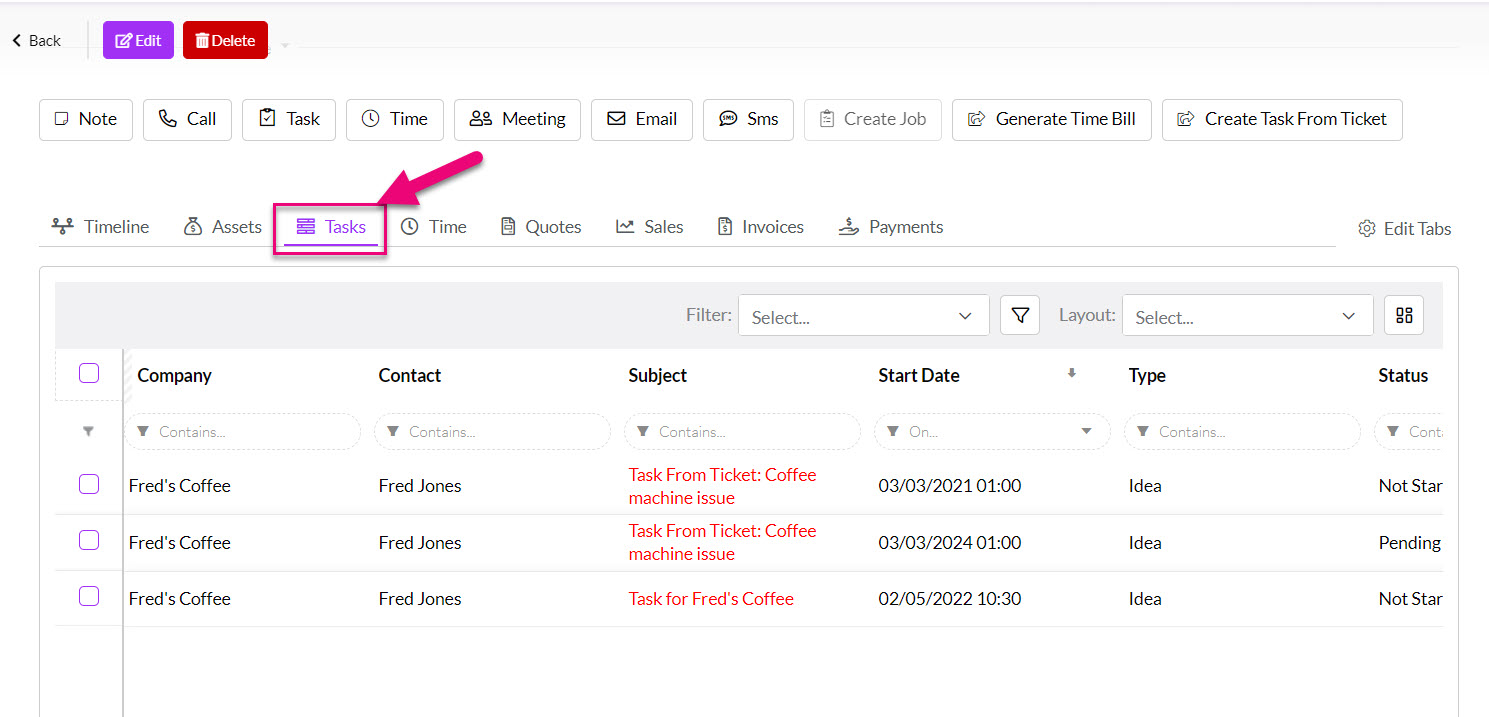
Task: Sort by Status column header
Action: (x=1403, y=376)
